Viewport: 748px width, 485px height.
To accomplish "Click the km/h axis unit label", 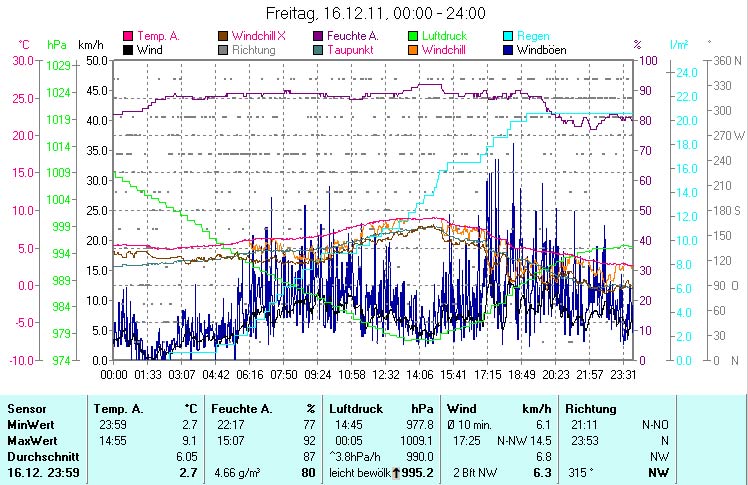I will pyautogui.click(x=90, y=45).
